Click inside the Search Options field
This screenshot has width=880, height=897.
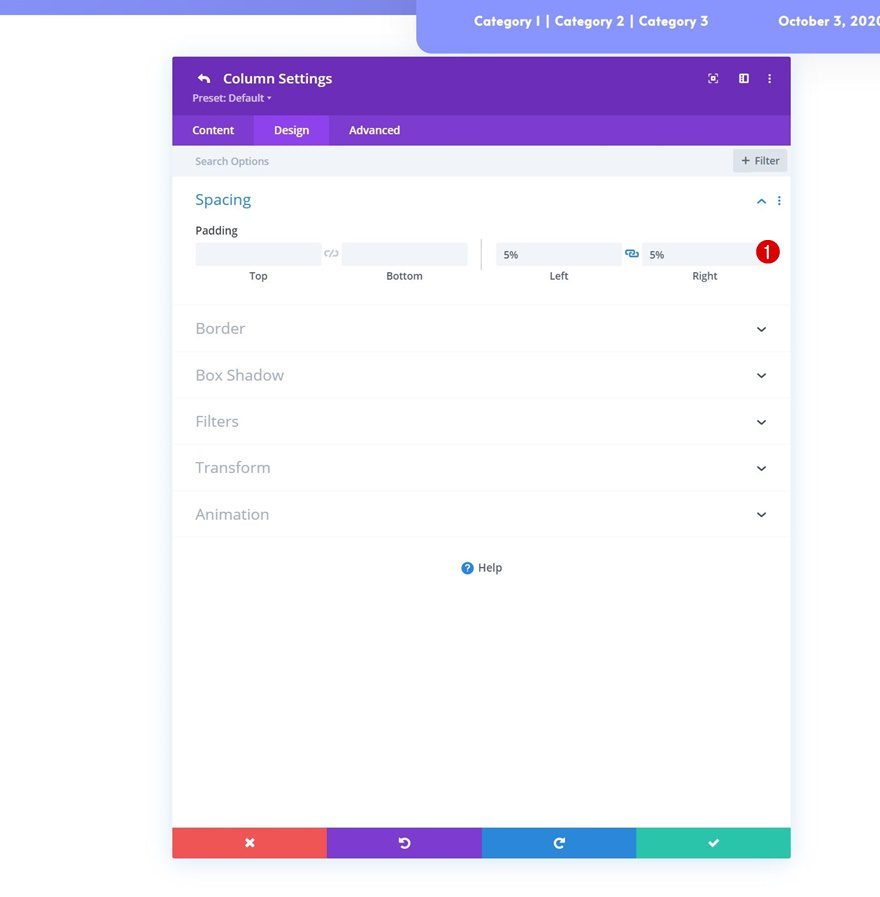click(x=300, y=160)
